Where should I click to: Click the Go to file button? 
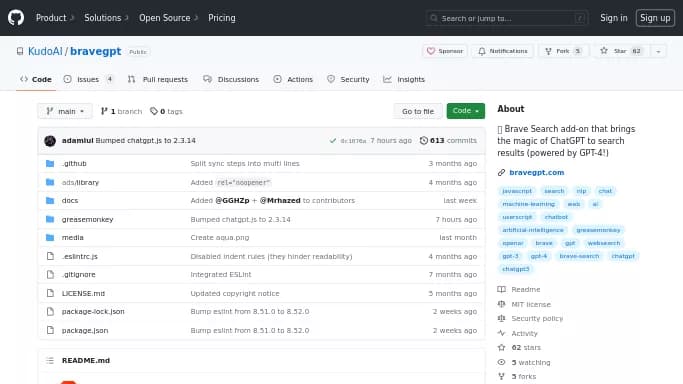tap(418, 111)
